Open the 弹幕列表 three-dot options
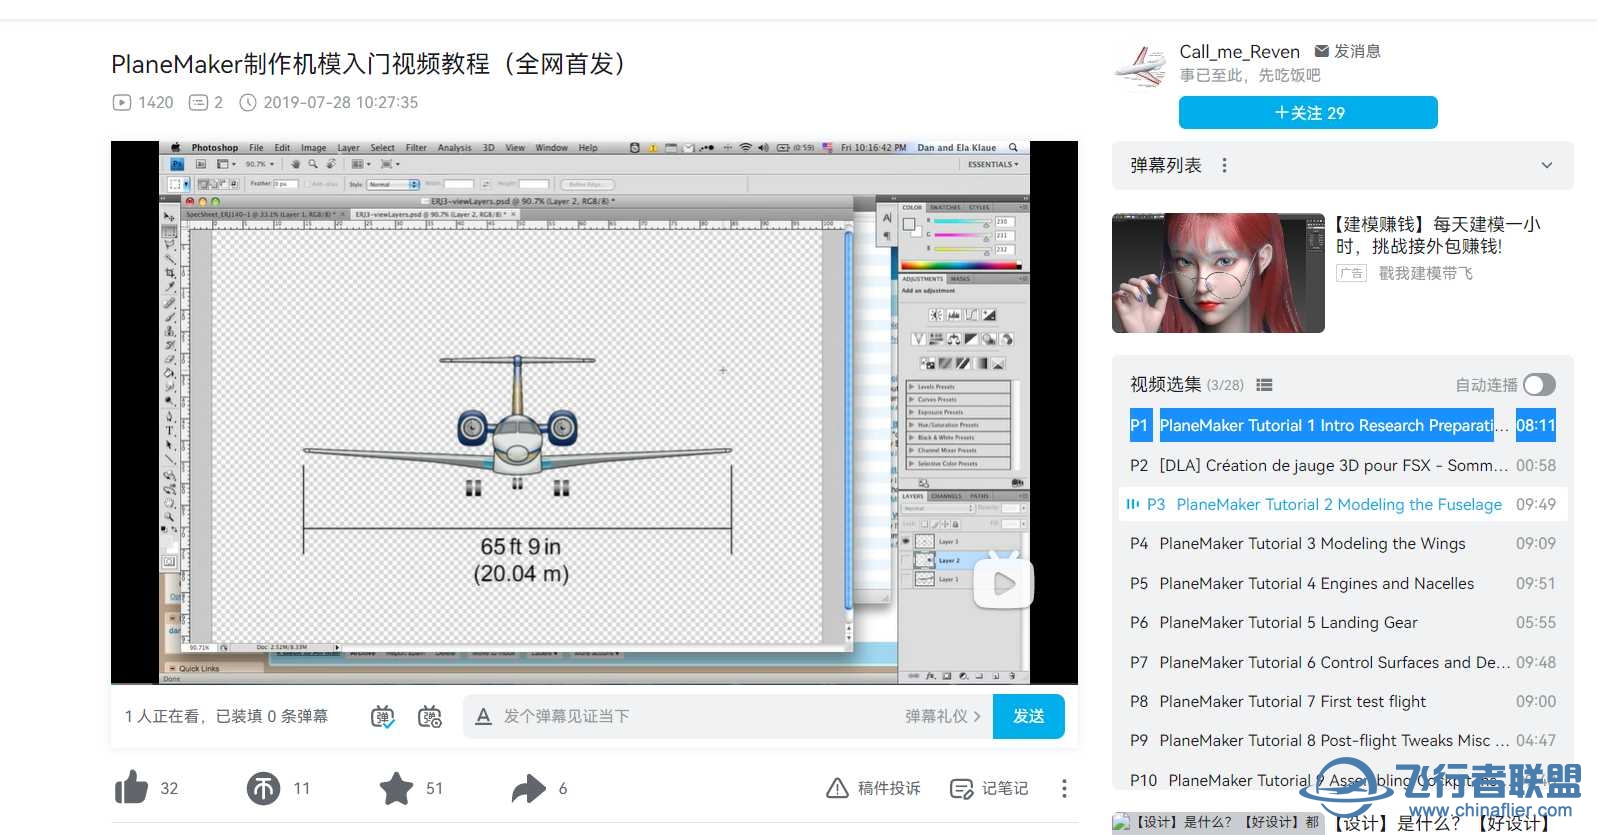 point(1224,165)
